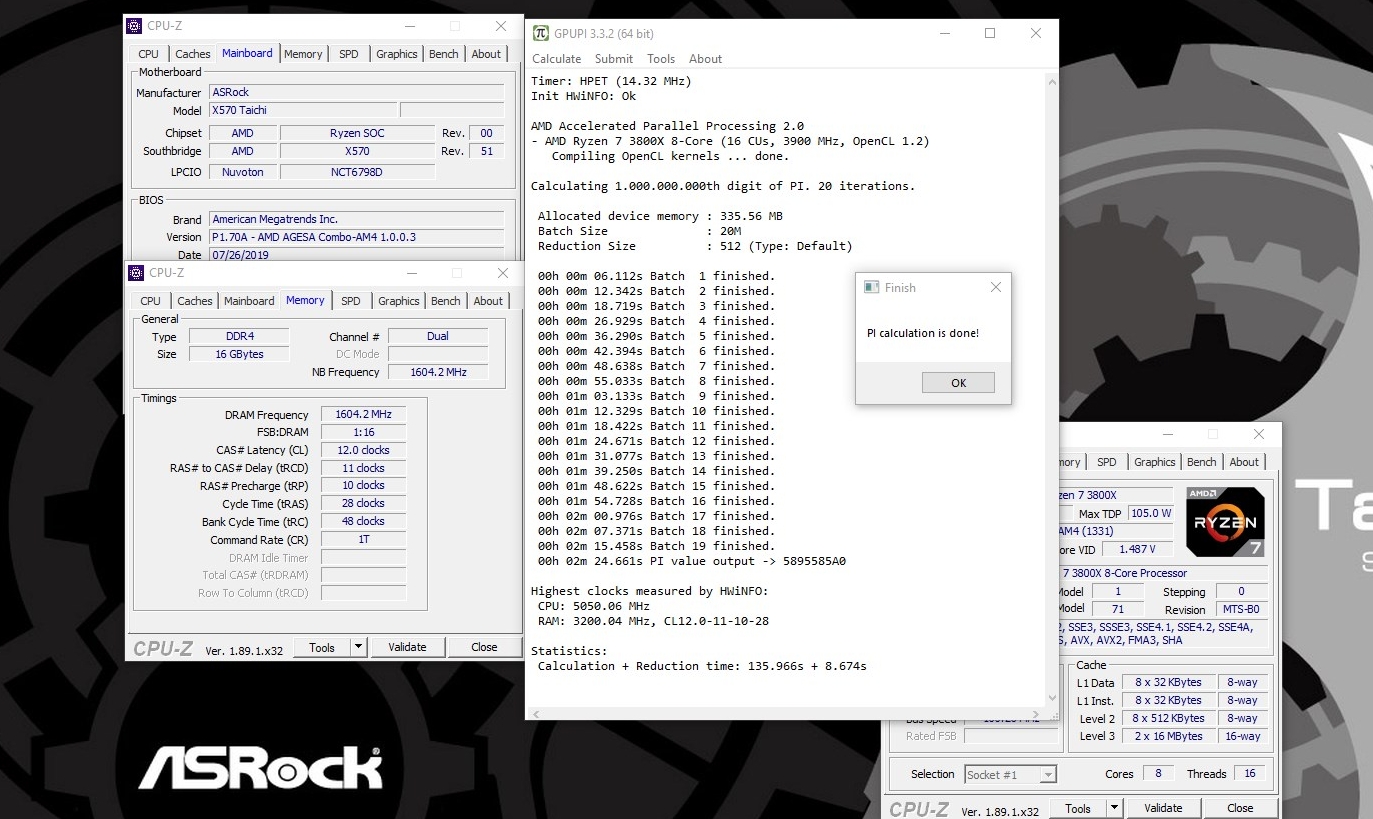Click CAS# Latency 12.0 clocks value
This screenshot has width=1373, height=819.
pos(363,450)
